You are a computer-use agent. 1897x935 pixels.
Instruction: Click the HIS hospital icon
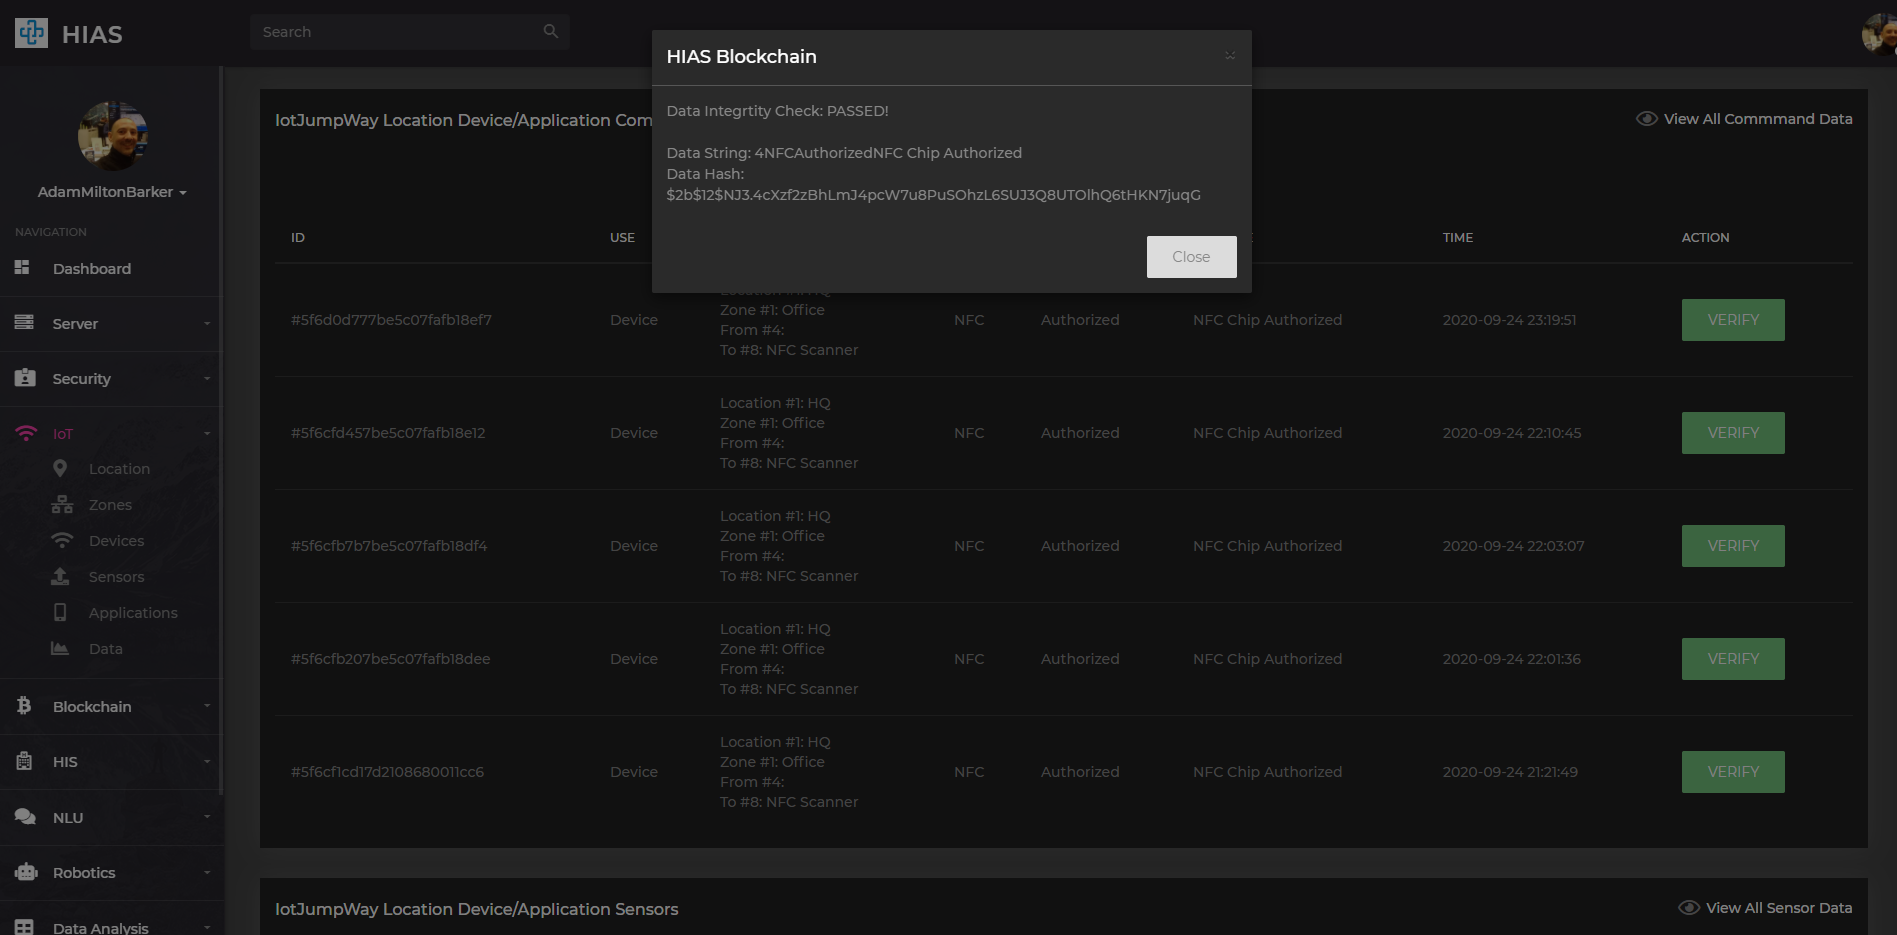pyautogui.click(x=24, y=761)
